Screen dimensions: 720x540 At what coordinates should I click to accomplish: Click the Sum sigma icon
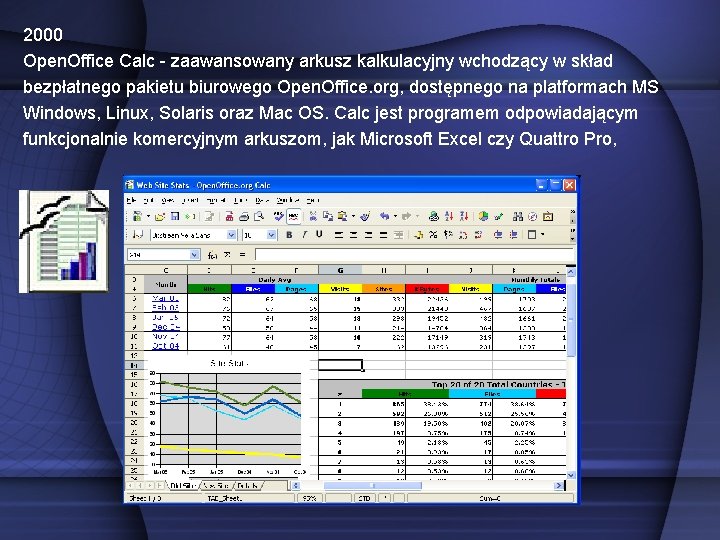[x=227, y=254]
